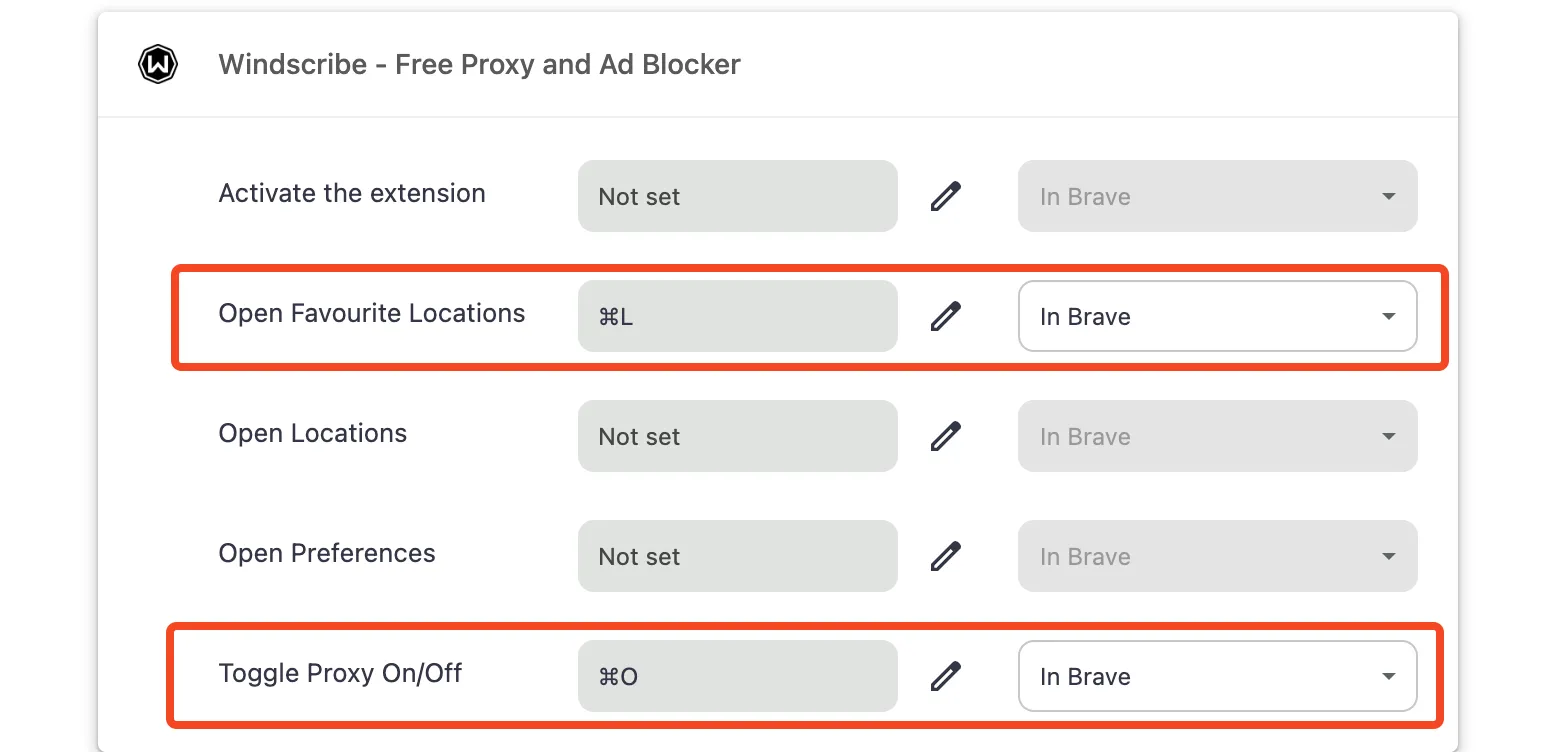Viewport: 1542px width, 752px height.
Task: Click the ⌘O shortcut field
Action: (737, 676)
